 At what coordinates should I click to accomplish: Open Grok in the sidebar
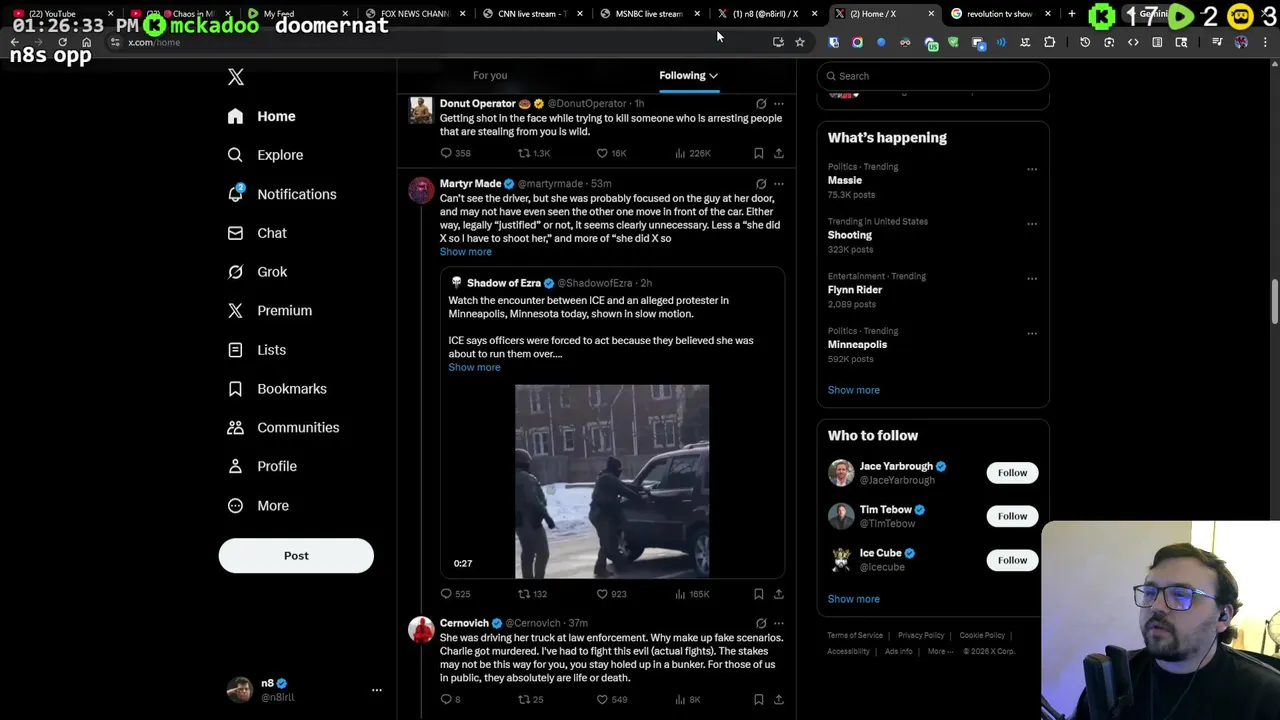click(x=257, y=272)
